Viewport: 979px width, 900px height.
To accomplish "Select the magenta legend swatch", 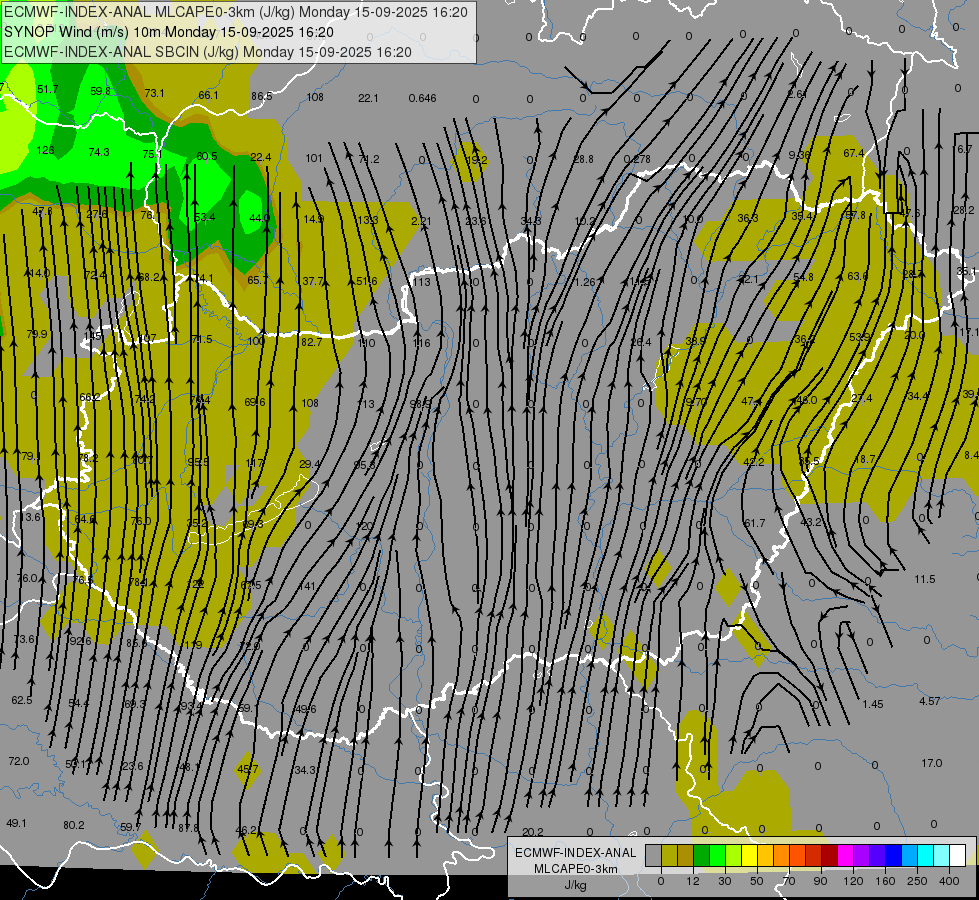I will point(845,855).
